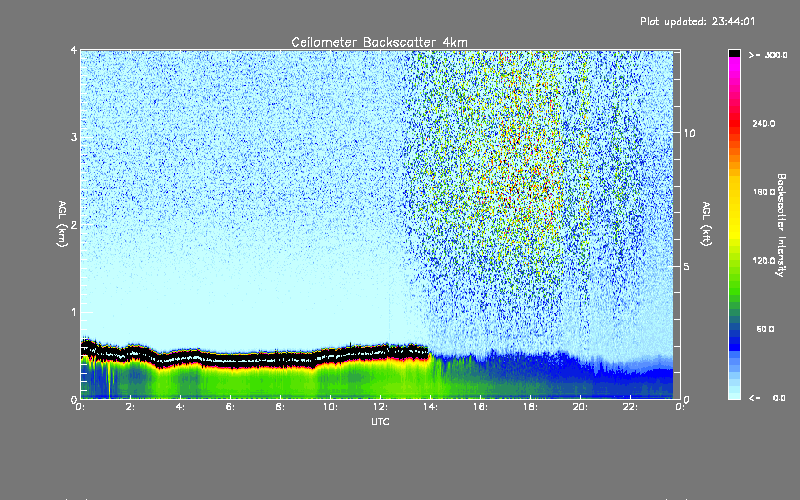Click the "120.0" colorbar value label
The width and height of the screenshot is (800, 500).
pos(764,261)
